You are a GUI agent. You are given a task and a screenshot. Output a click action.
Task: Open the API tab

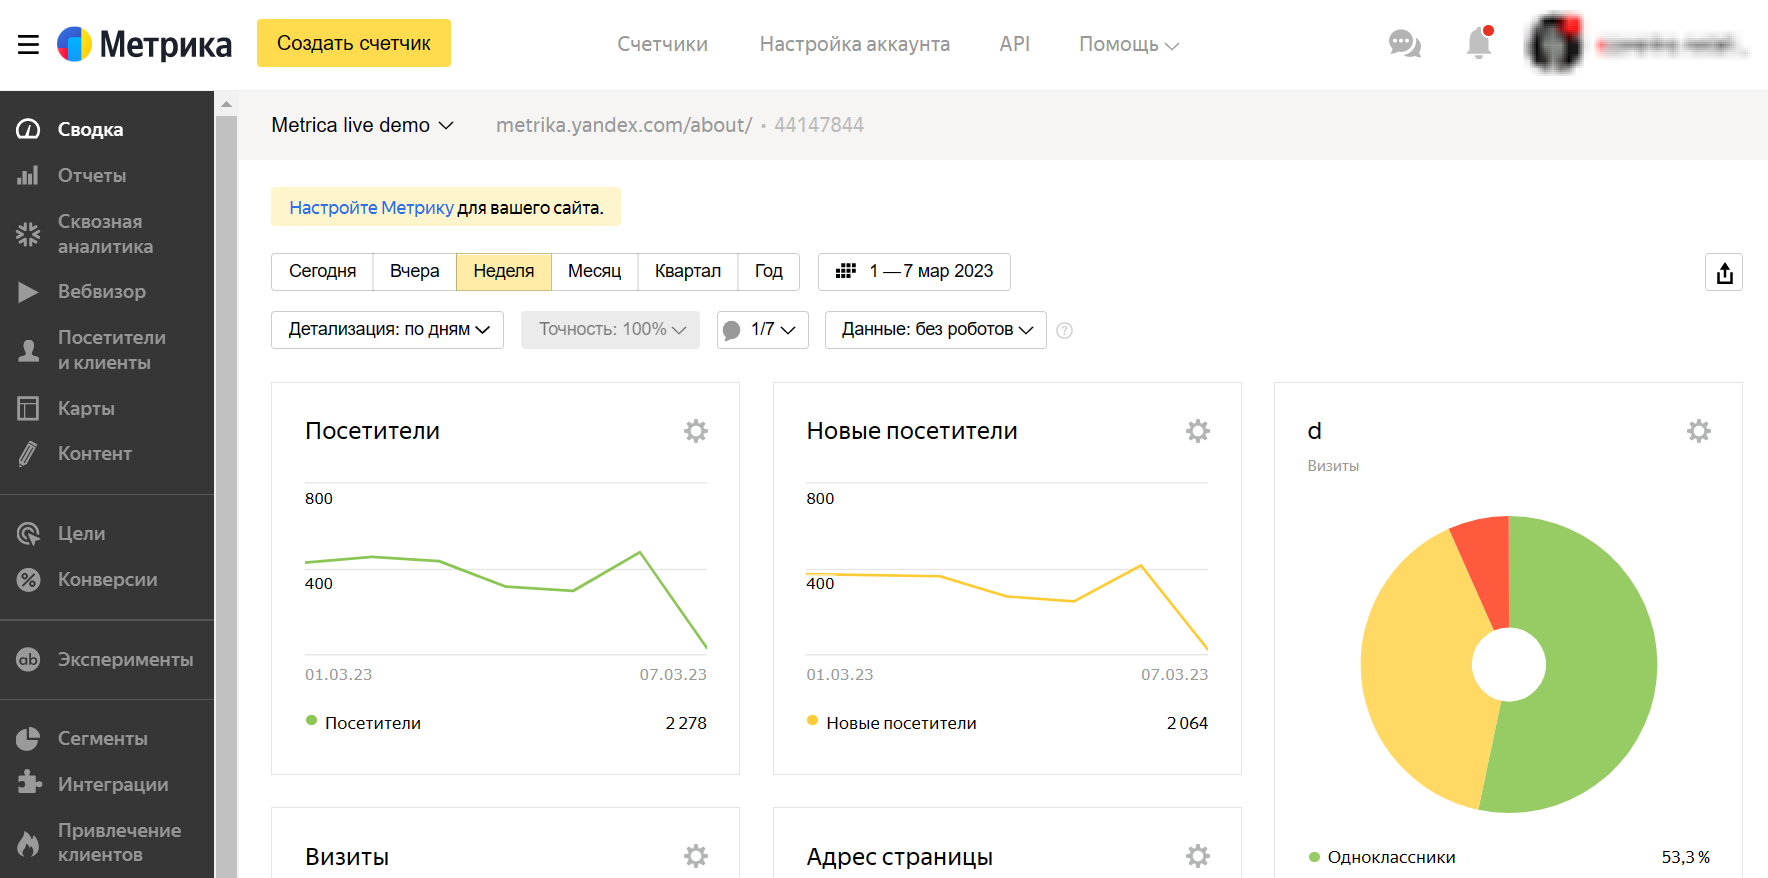pyautogui.click(x=1014, y=44)
